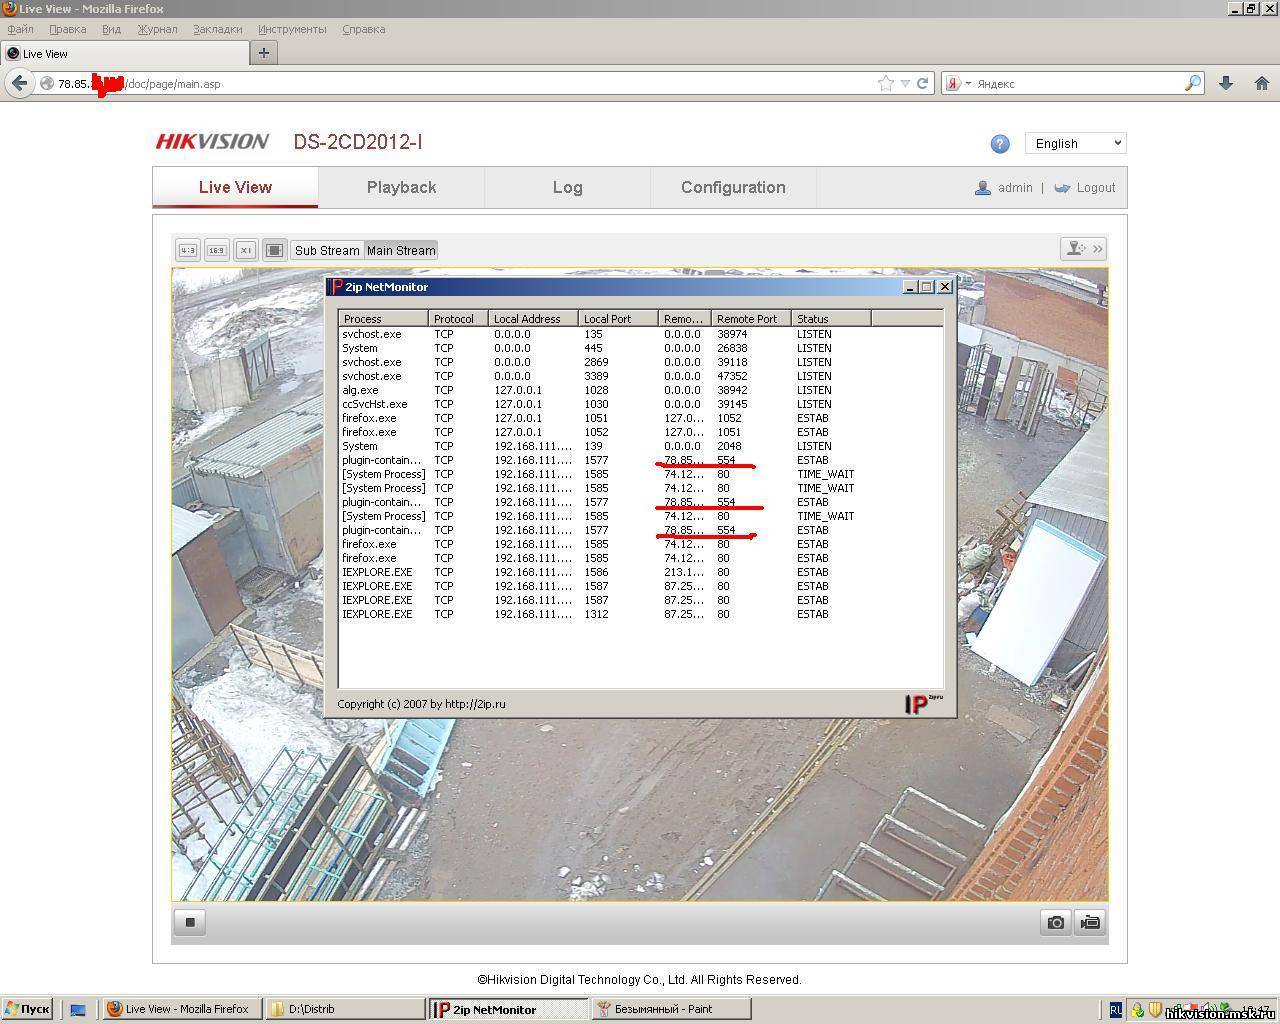Sort NetMonitor by Status column
Image resolution: width=1280 pixels, height=1024 pixels.
point(832,319)
